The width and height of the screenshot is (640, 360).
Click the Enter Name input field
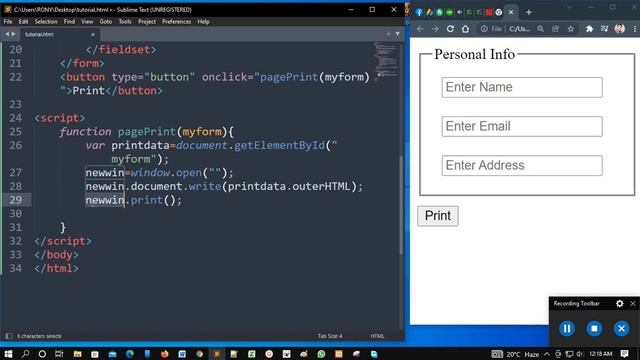pyautogui.click(x=522, y=87)
